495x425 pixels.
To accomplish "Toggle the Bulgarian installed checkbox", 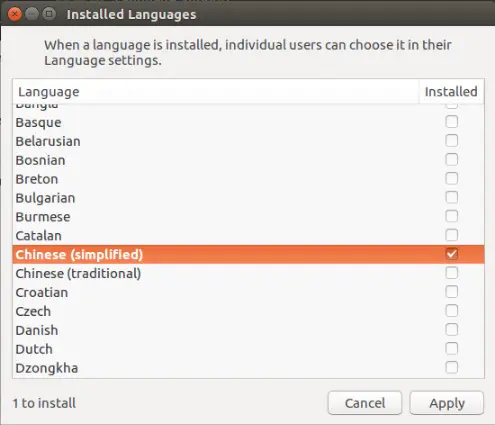I will coord(451,197).
